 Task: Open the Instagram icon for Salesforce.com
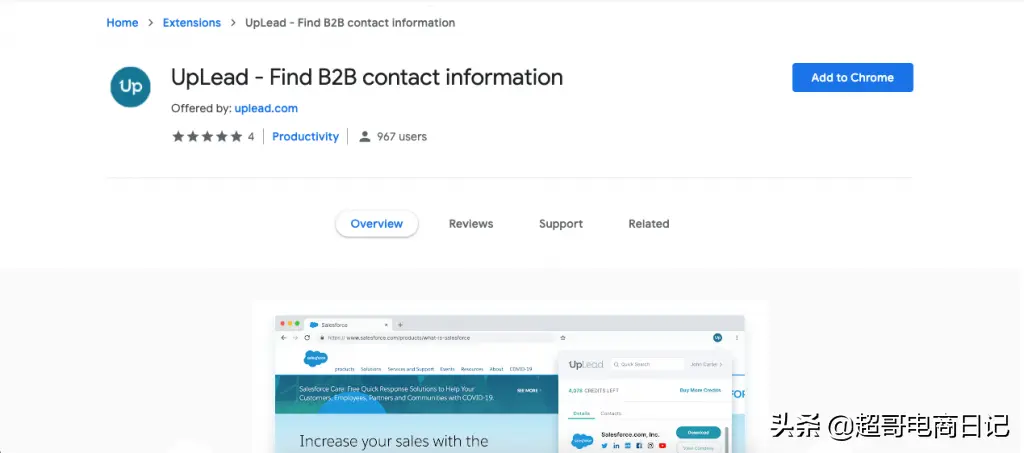point(650,446)
